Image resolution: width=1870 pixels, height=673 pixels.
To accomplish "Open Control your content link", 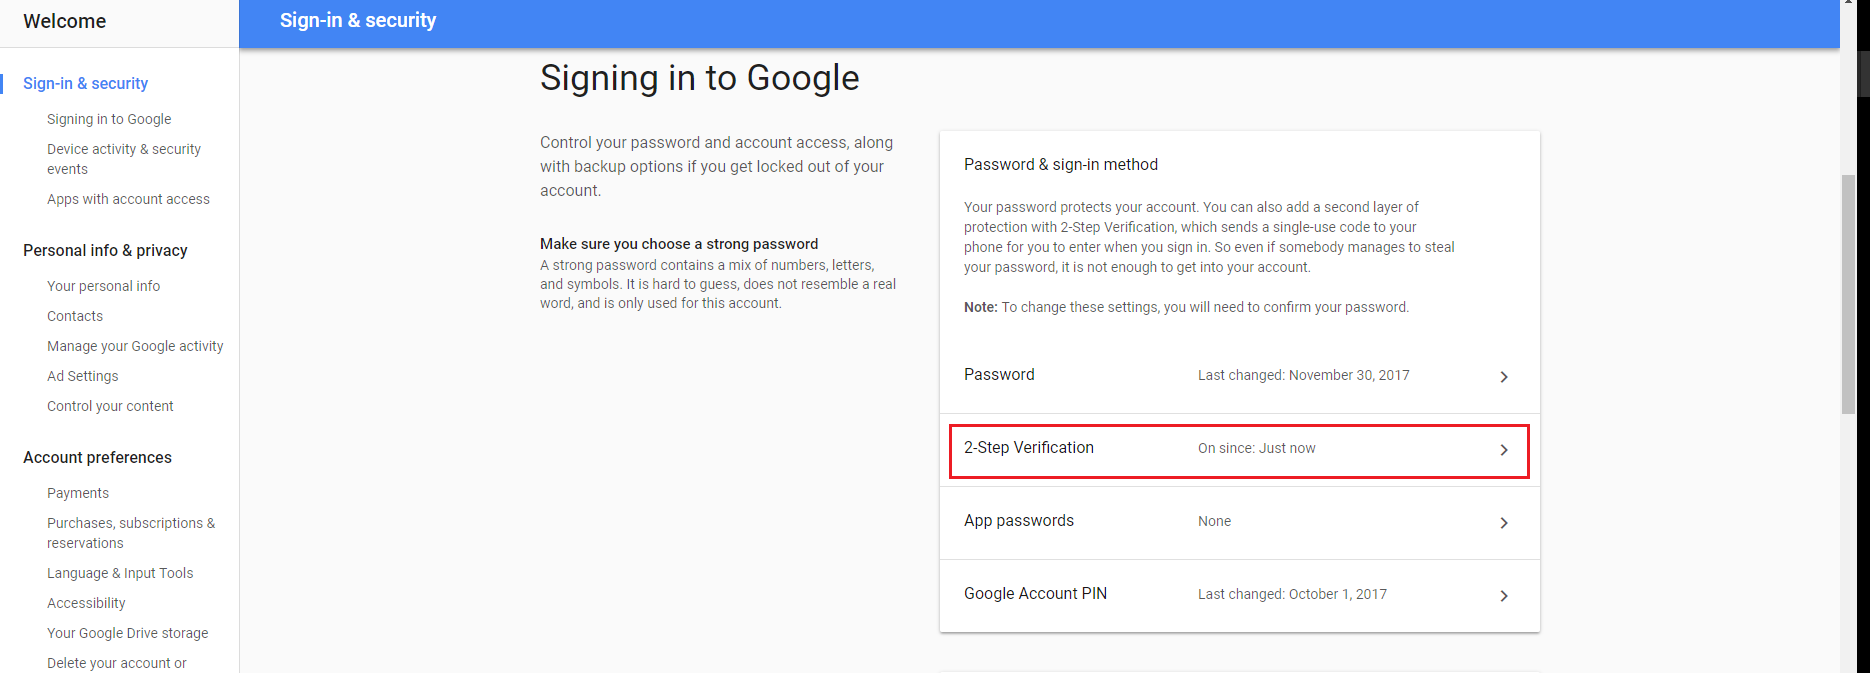I will pos(110,406).
